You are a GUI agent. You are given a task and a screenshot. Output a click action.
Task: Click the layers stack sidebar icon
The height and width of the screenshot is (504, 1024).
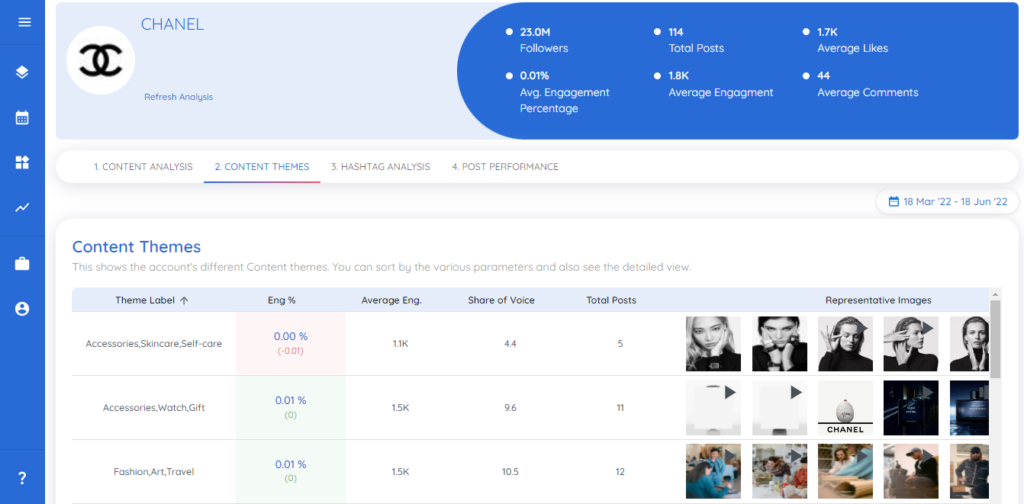pos(22,72)
